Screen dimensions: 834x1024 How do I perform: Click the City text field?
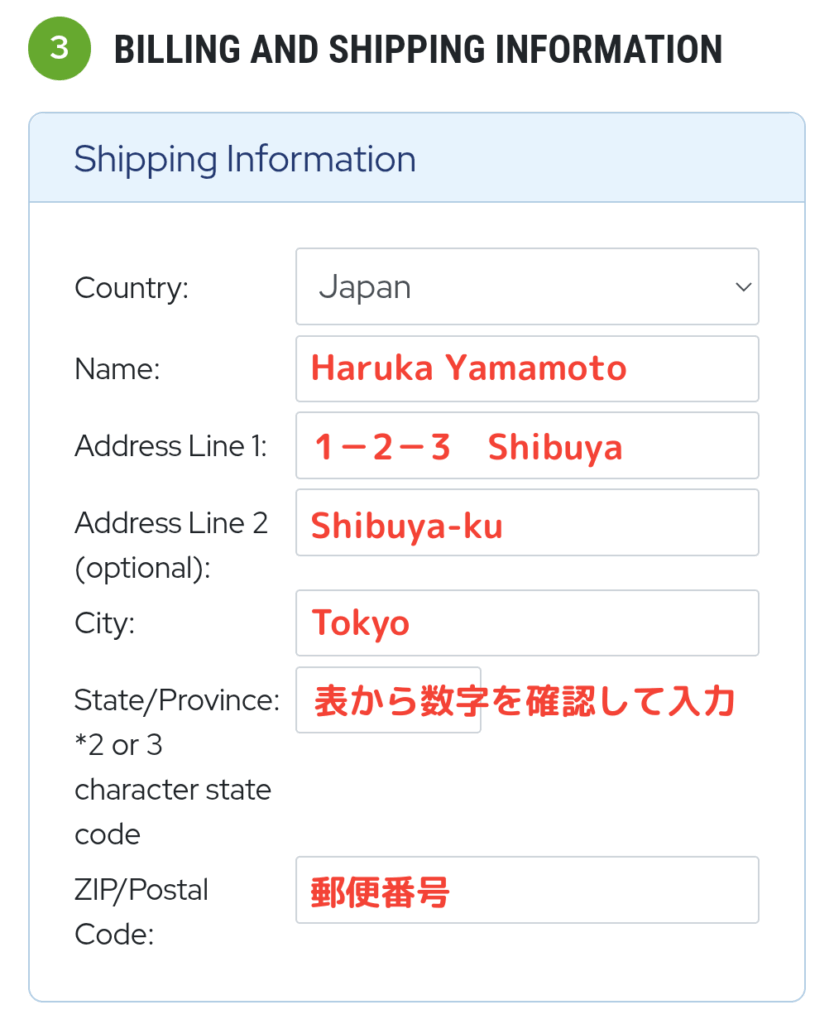(x=526, y=623)
